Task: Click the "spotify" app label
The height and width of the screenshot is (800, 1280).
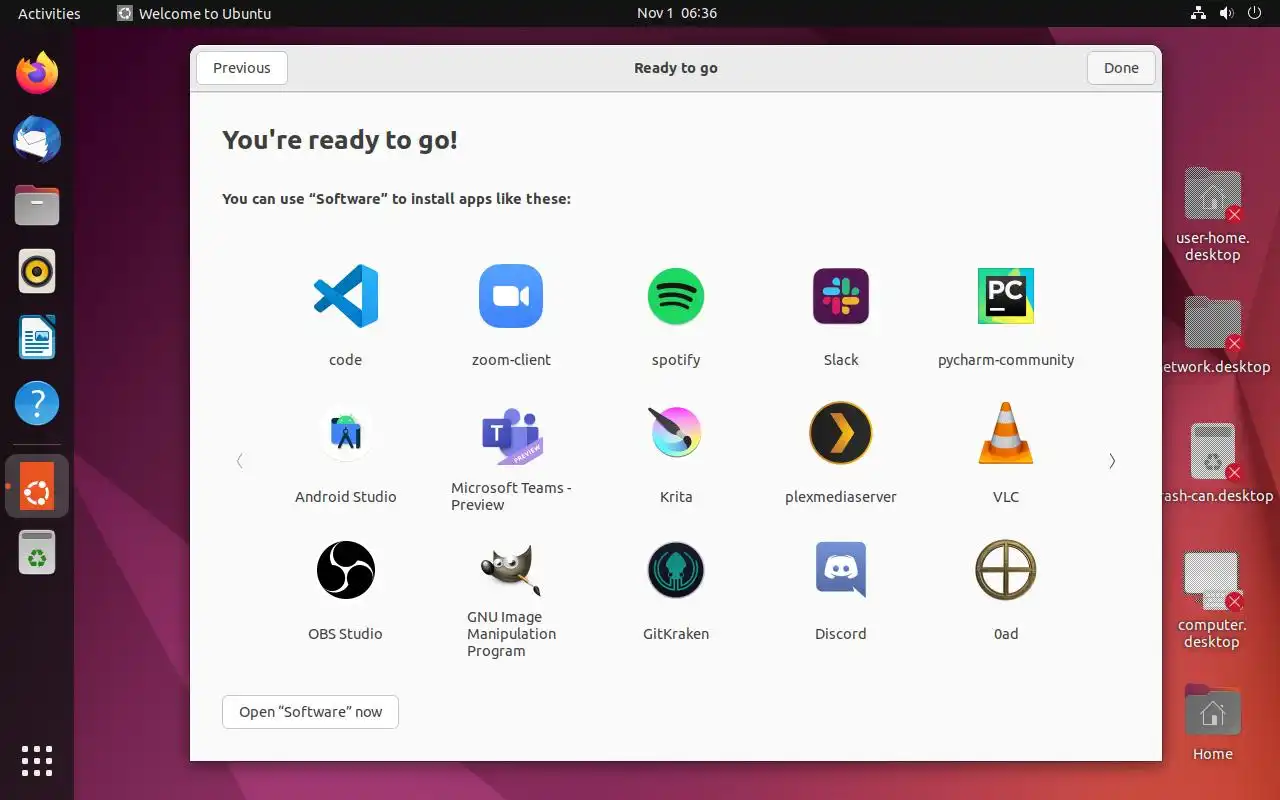Action: [676, 360]
